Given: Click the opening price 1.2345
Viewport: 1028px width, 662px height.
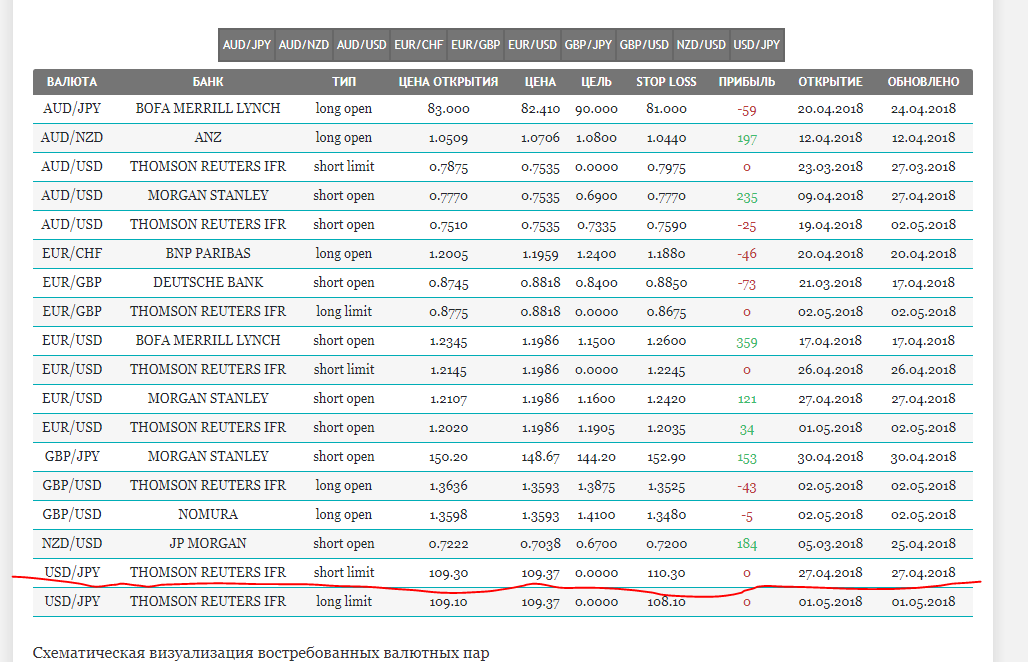Looking at the screenshot, I should coord(448,341).
